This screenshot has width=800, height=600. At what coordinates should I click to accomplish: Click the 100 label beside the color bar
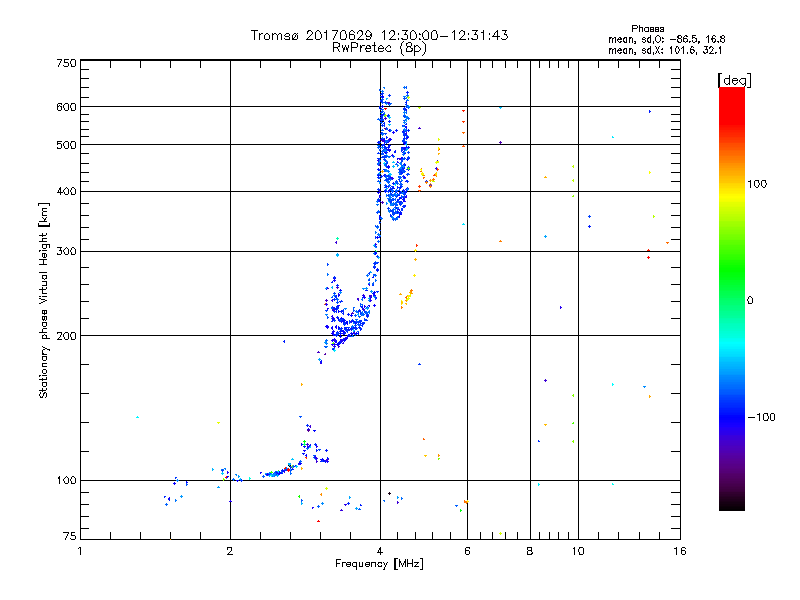(x=757, y=184)
